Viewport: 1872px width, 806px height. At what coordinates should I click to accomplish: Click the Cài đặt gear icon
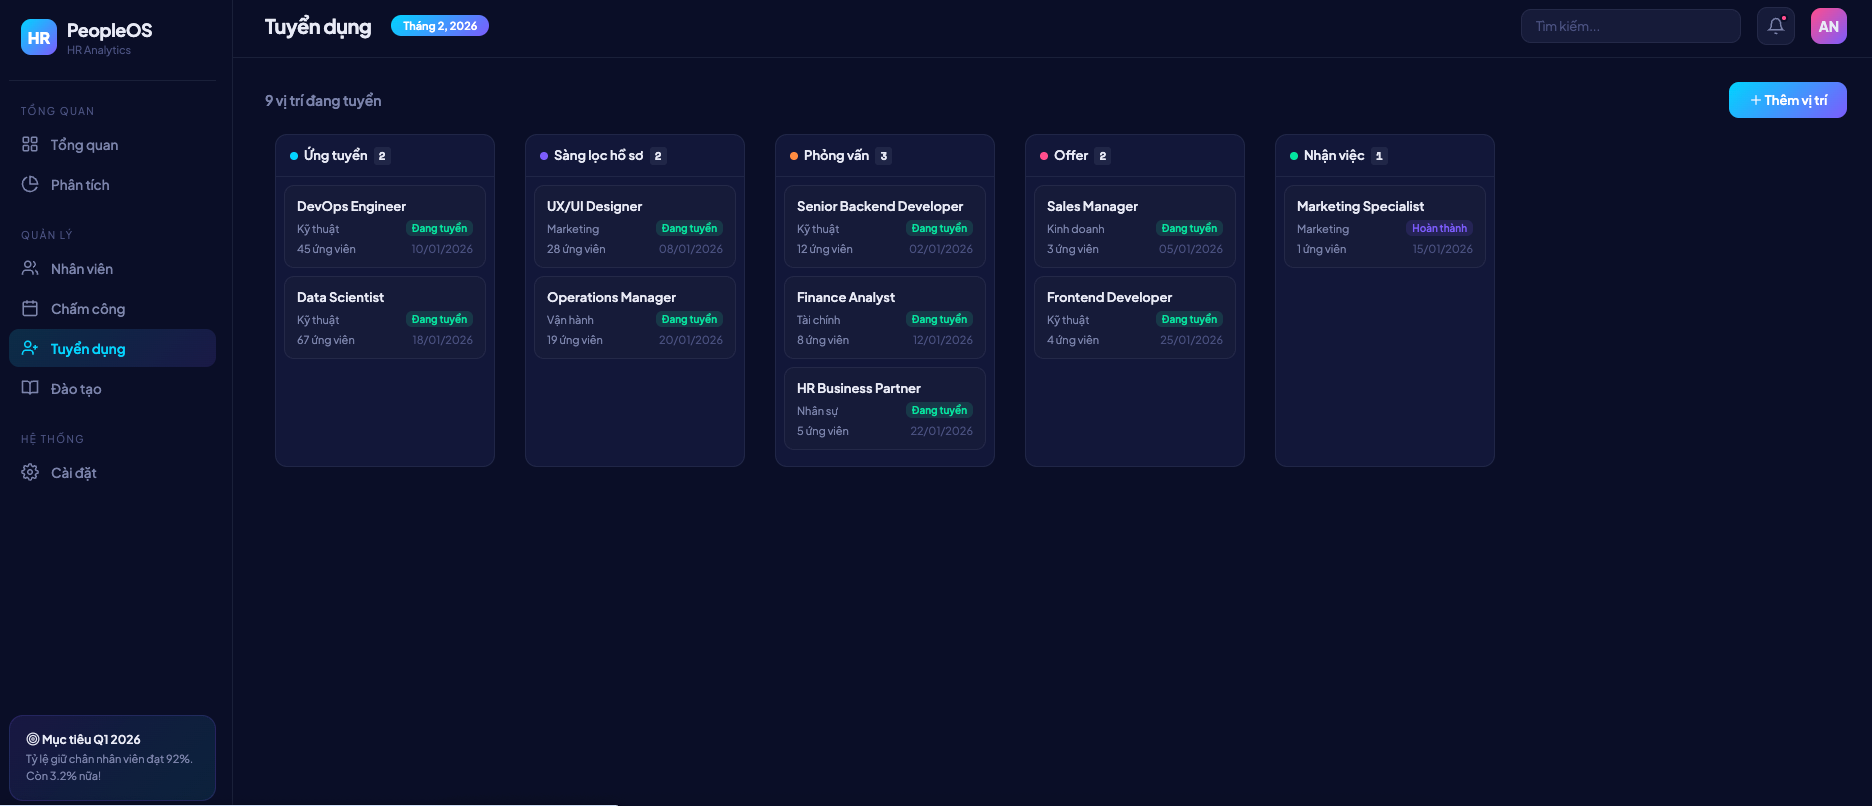click(30, 473)
